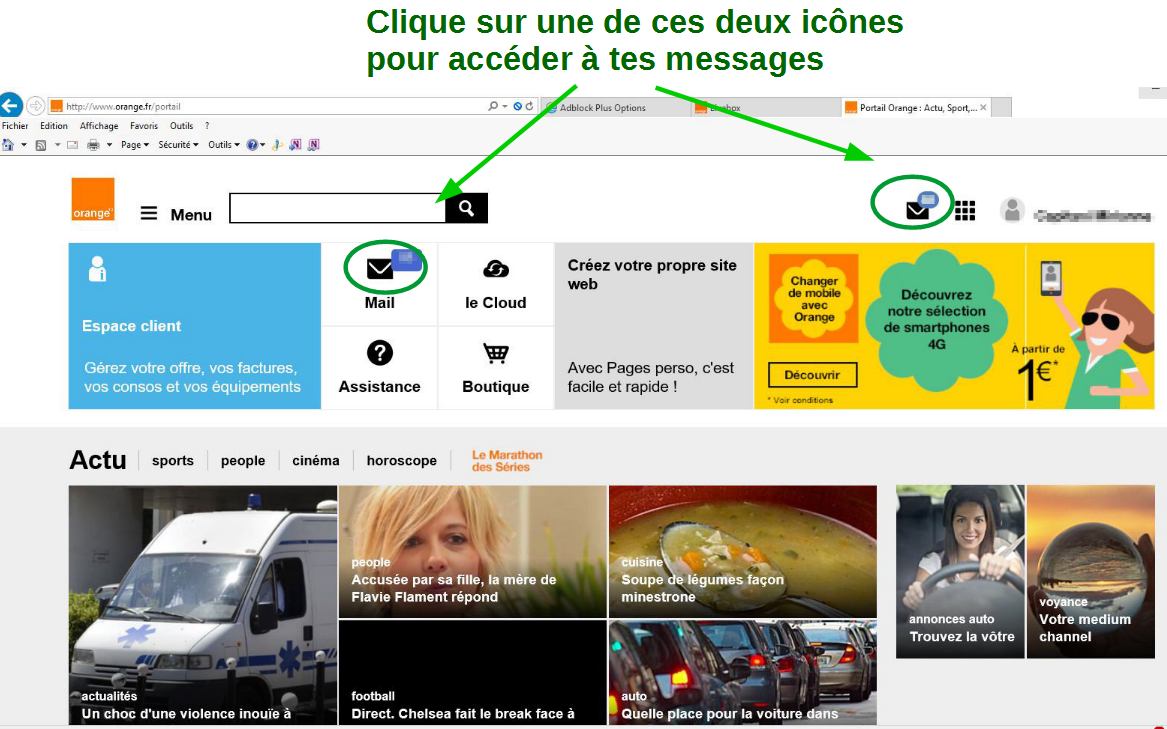This screenshot has width=1167, height=729.
Task: Open the Boutique shopping cart tile
Action: coord(496,368)
